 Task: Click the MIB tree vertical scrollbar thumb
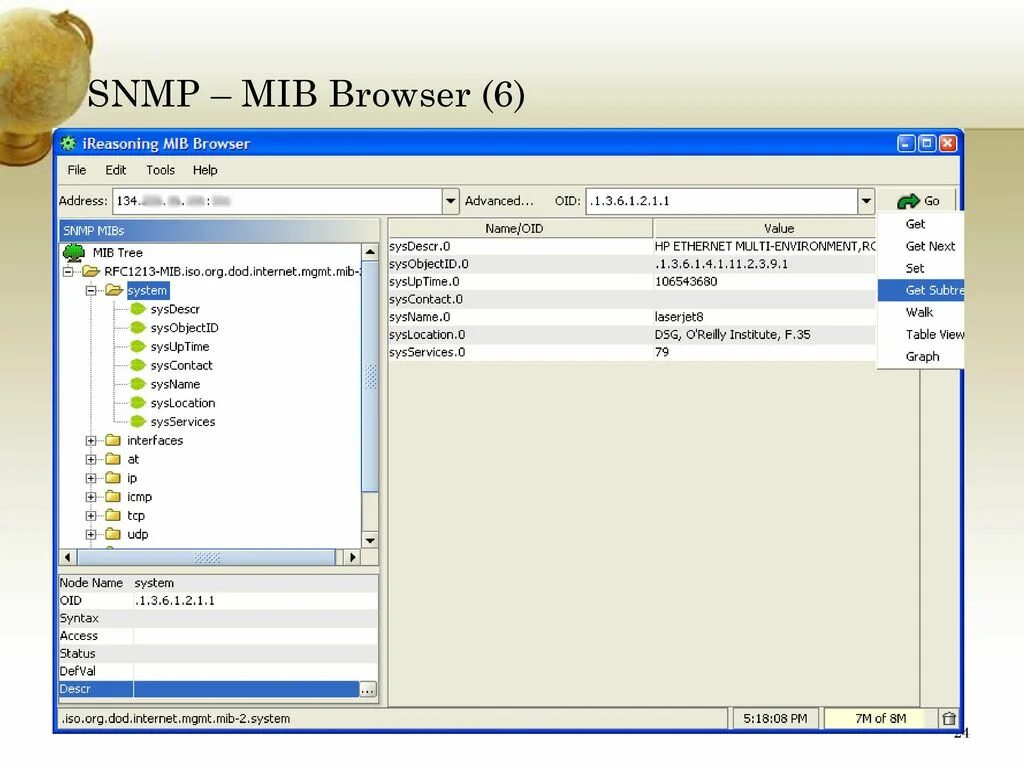(370, 377)
